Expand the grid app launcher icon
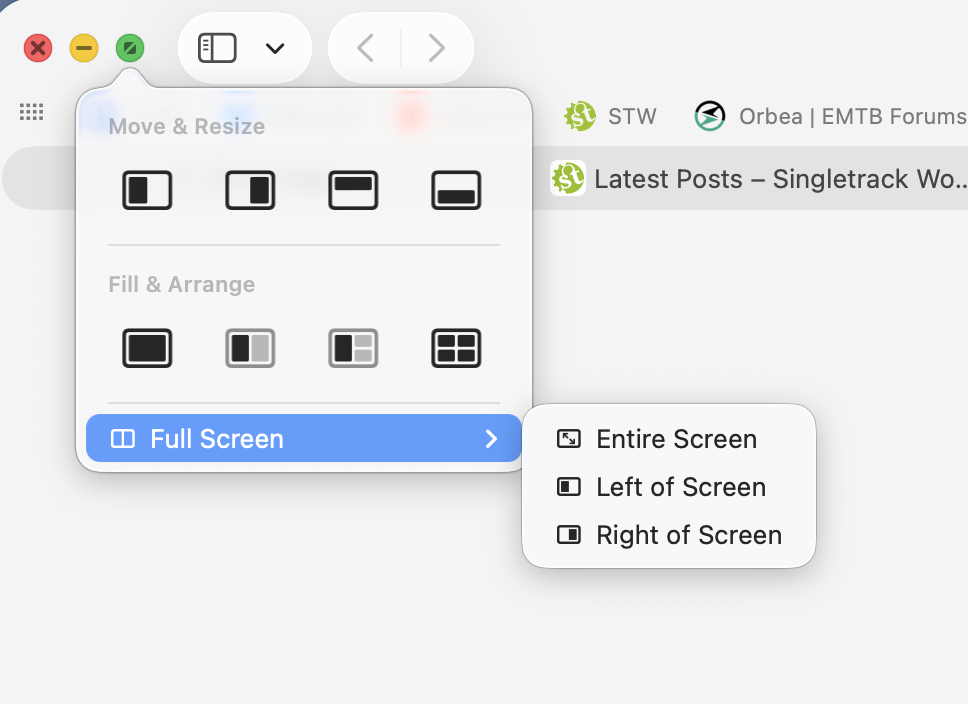968x704 pixels. tap(31, 111)
